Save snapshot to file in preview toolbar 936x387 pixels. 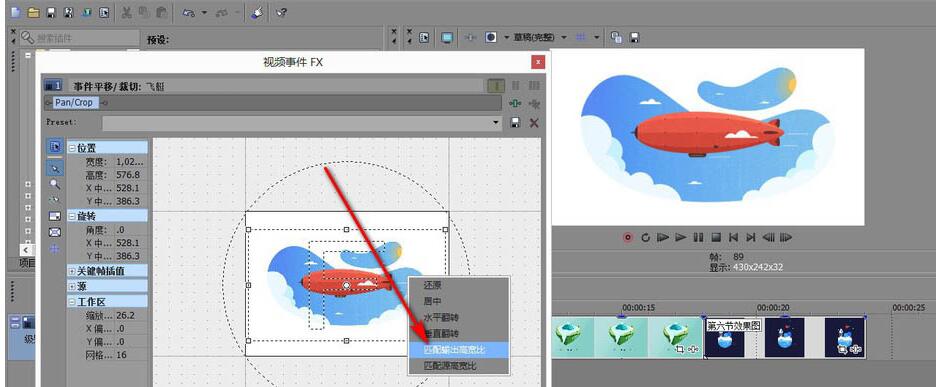tap(635, 37)
